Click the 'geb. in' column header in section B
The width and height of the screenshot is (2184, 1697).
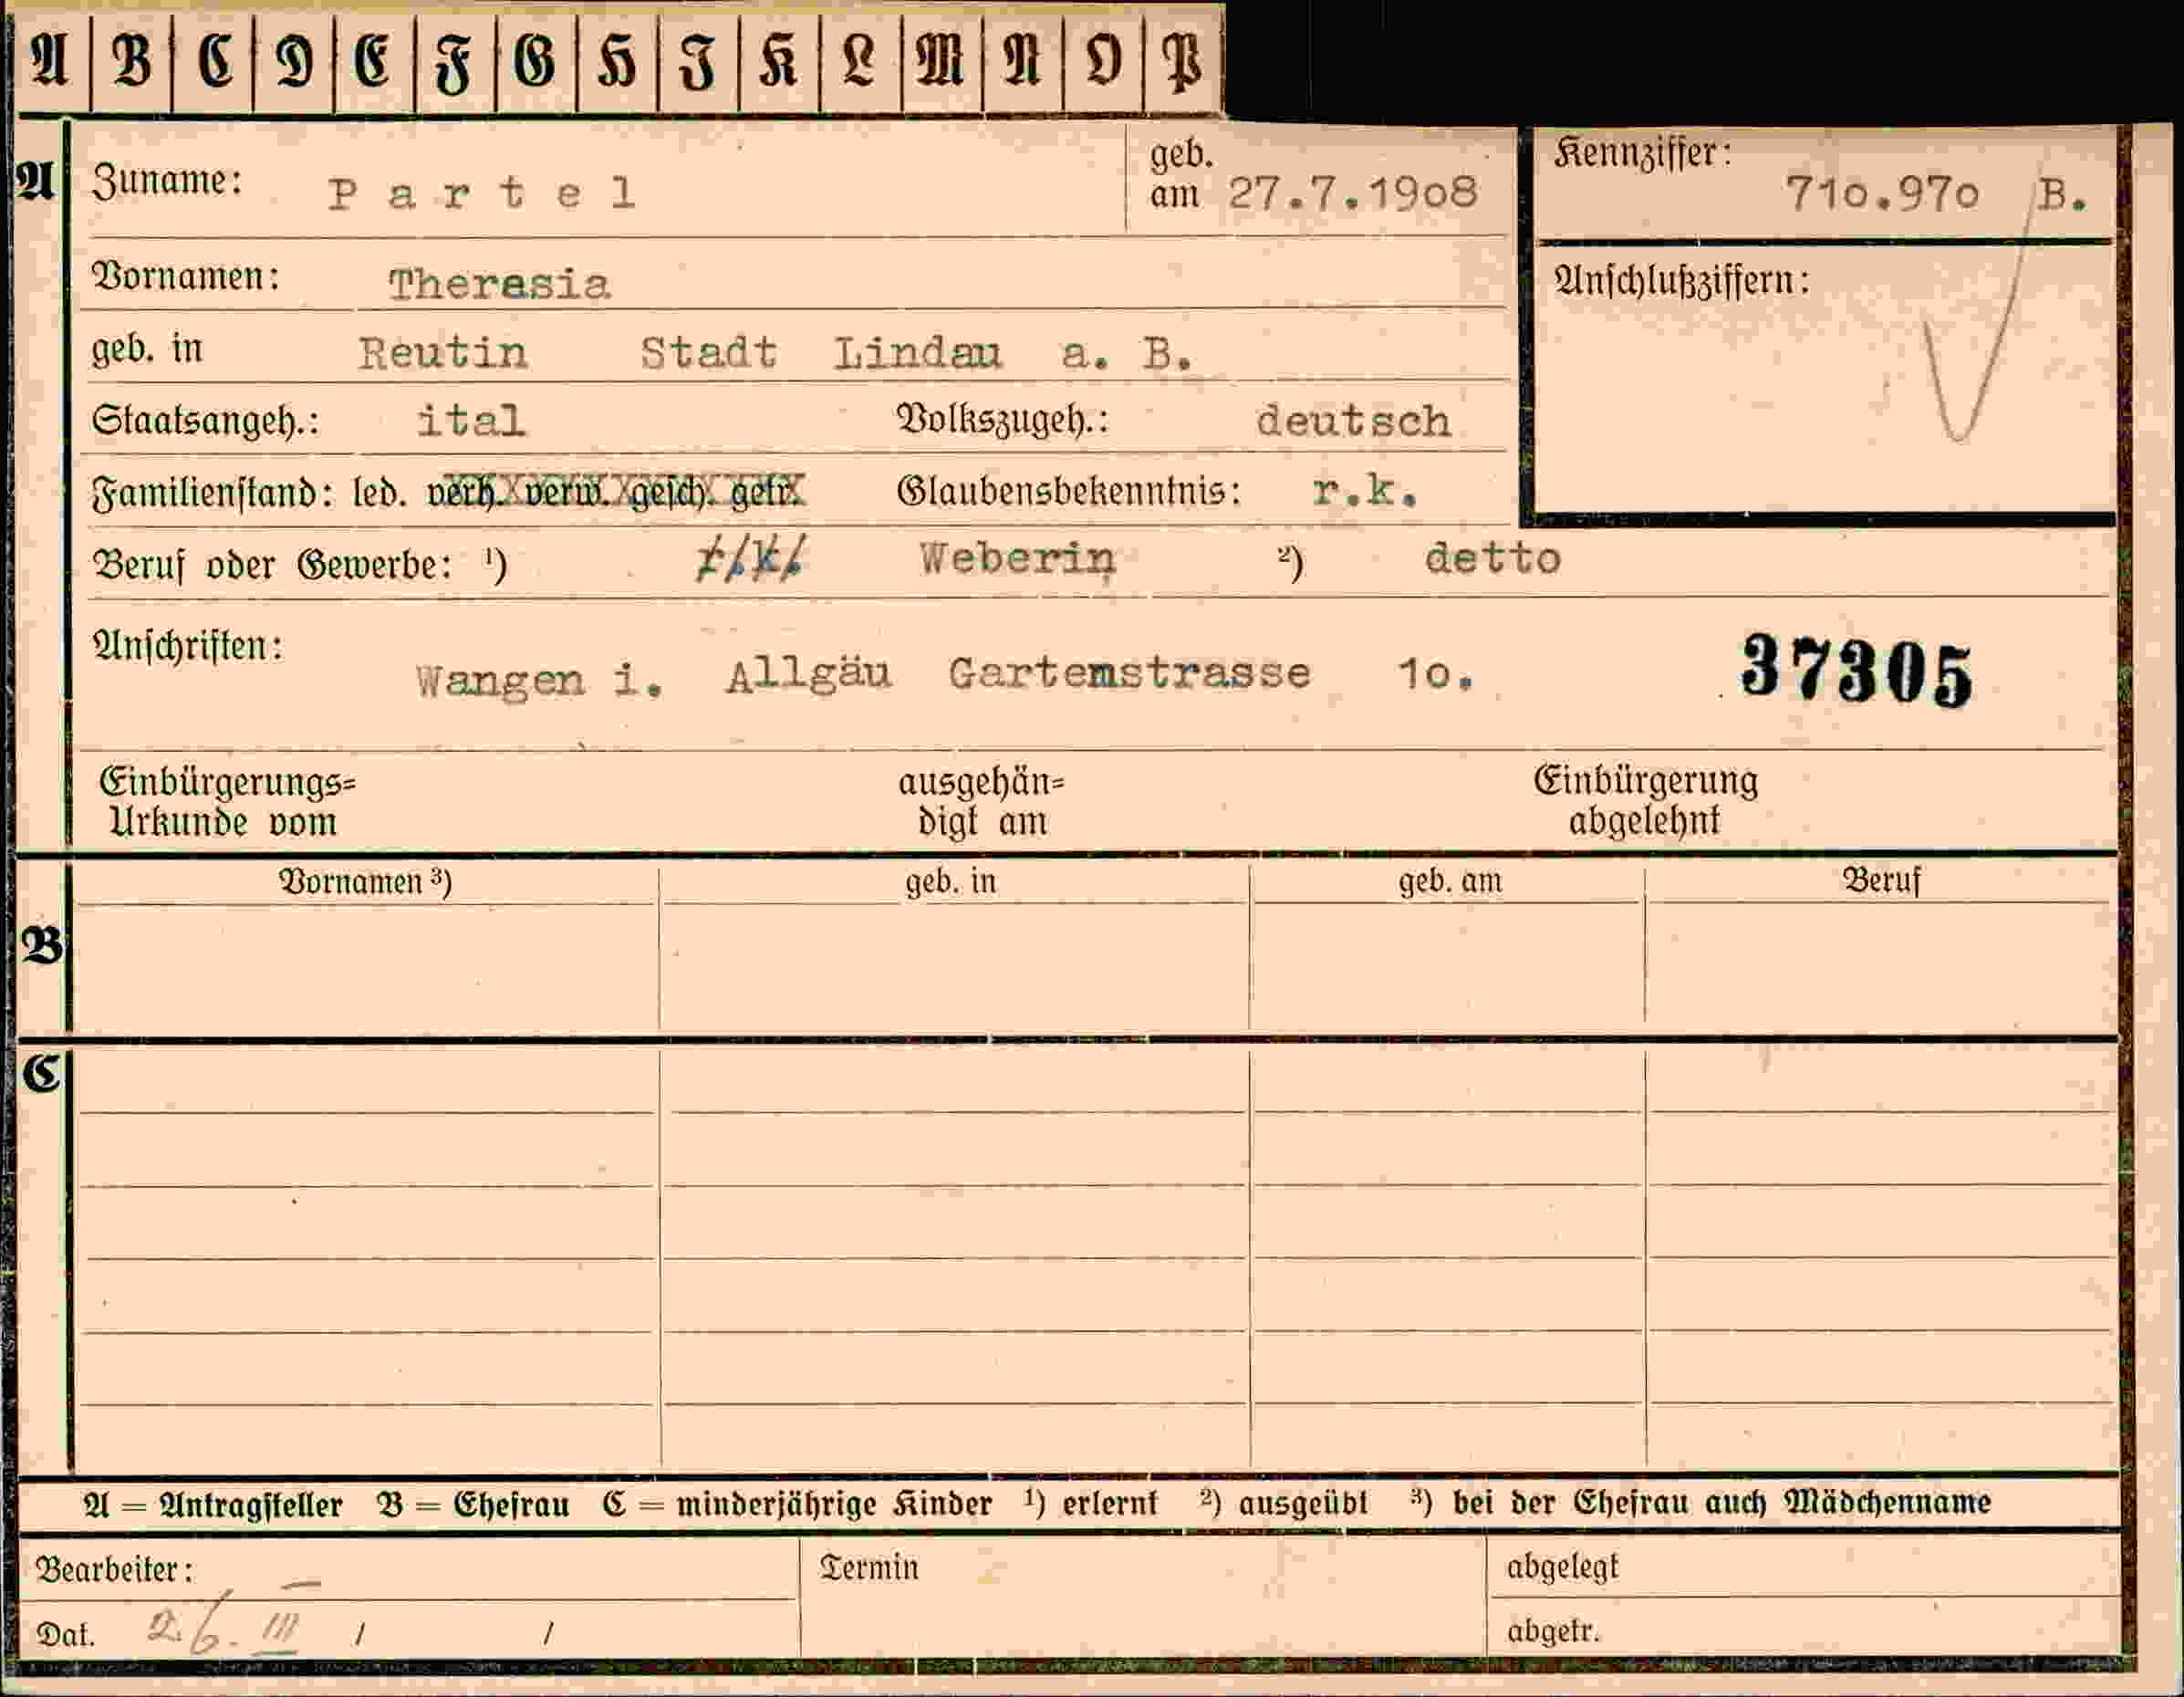[950, 881]
